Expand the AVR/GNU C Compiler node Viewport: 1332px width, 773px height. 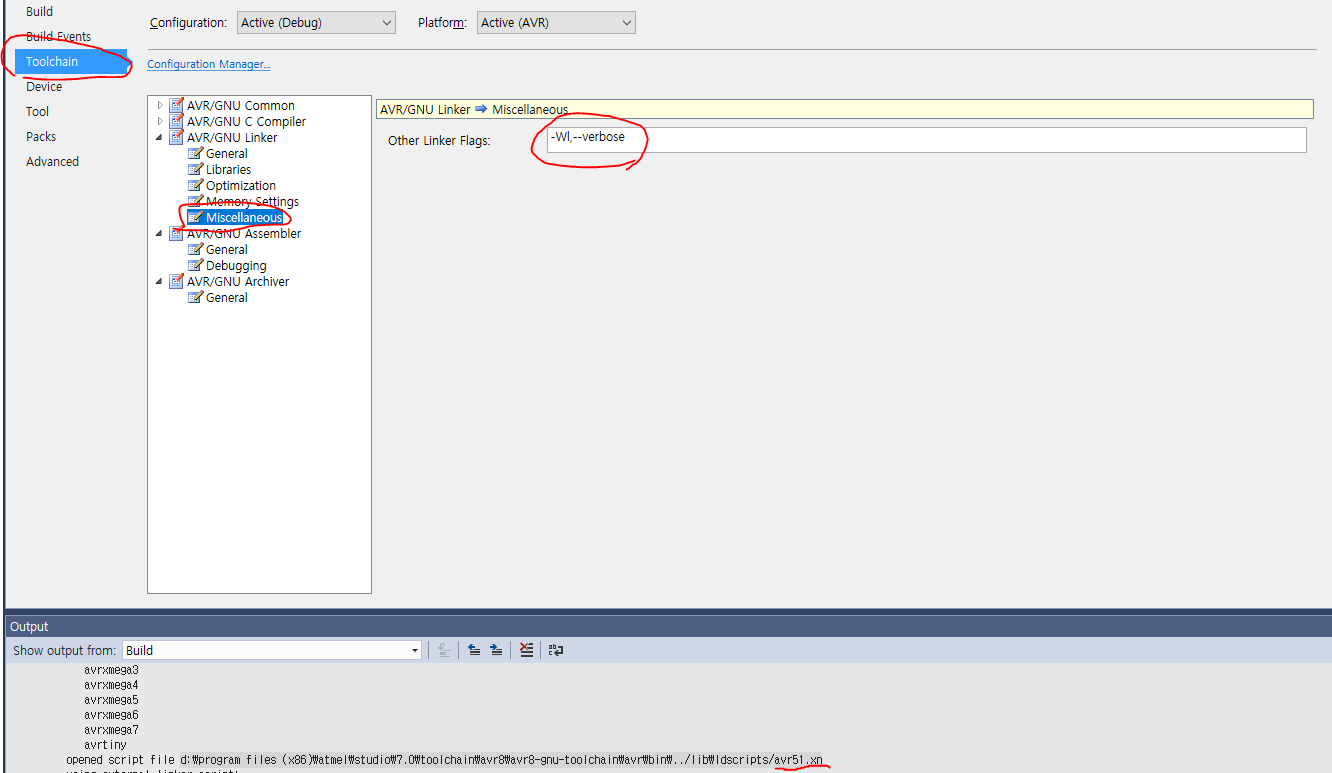159,121
